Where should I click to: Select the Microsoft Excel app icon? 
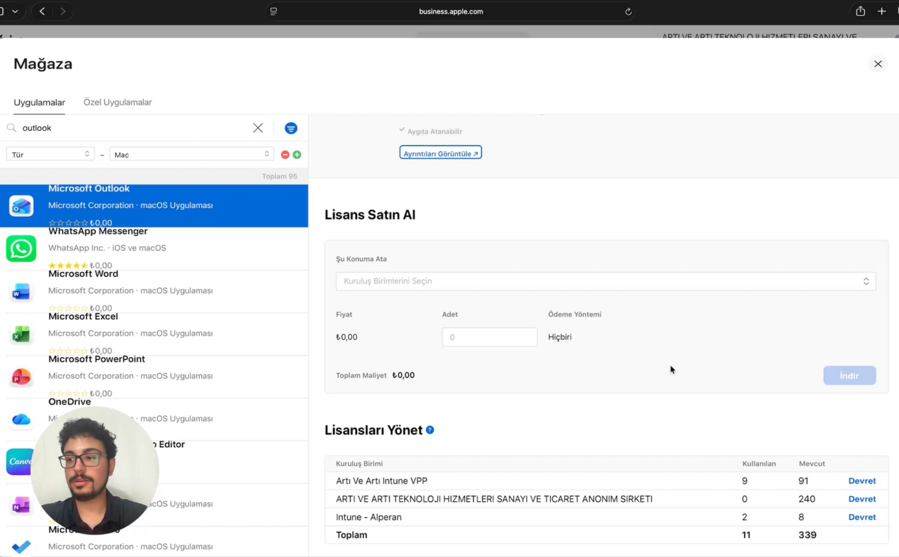click(x=21, y=334)
